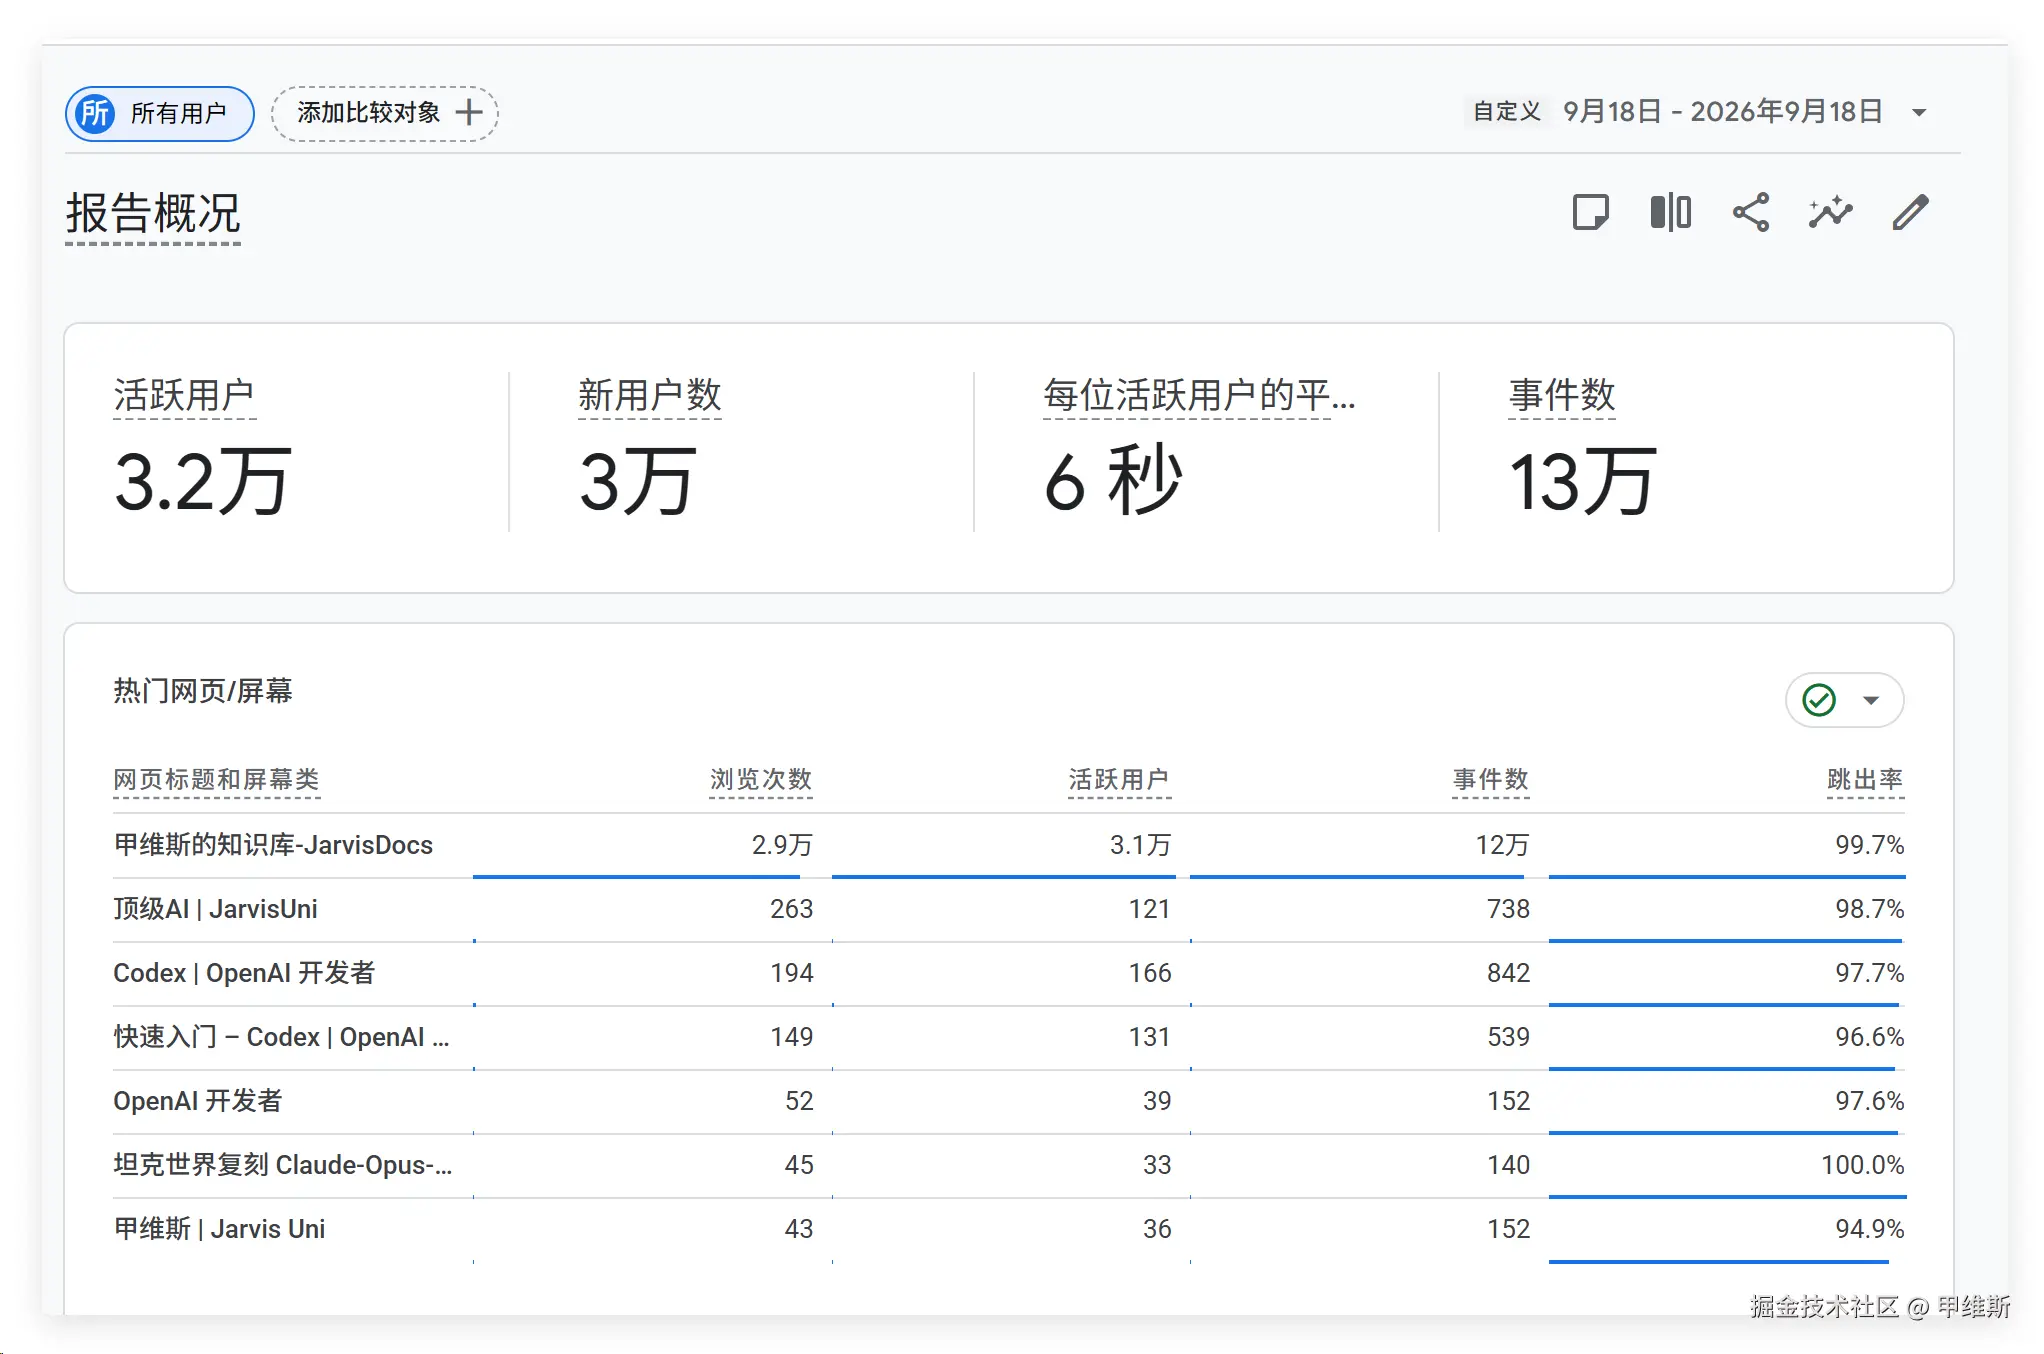Click the 539 events cell
The height and width of the screenshot is (1354, 2044).
pos(1508,1037)
